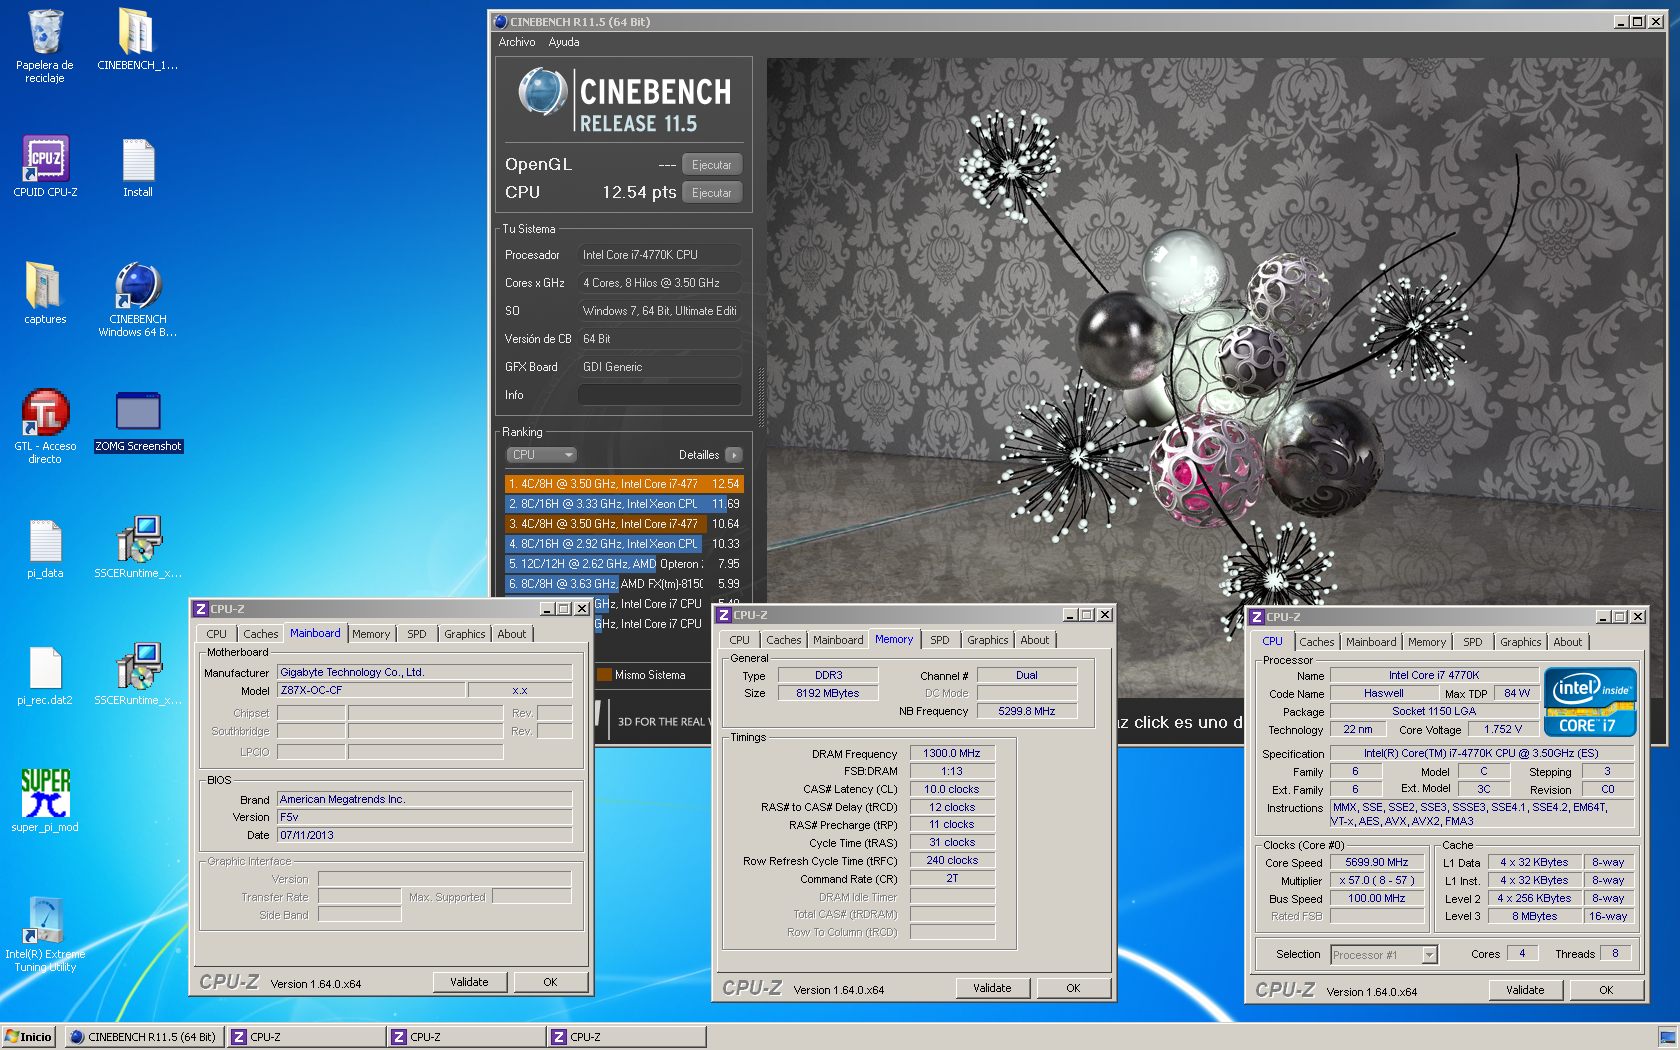1680x1050 pixels.
Task: Open CPU tab in Memory CPU-Z window
Action: [740, 640]
